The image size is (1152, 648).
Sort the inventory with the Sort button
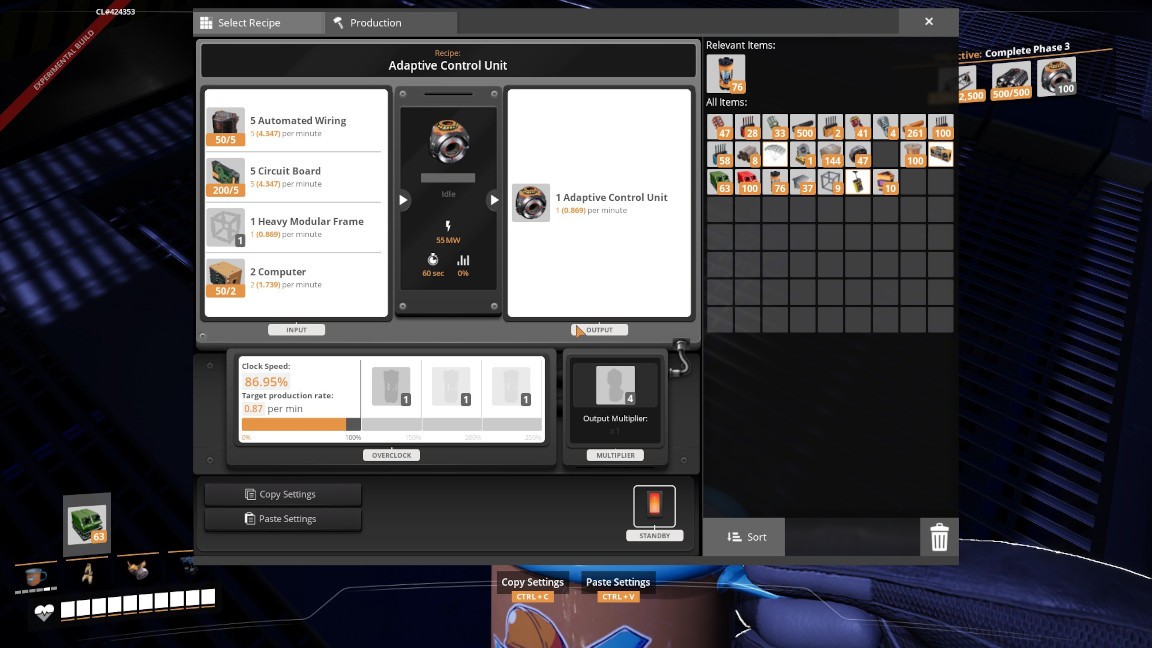click(745, 537)
